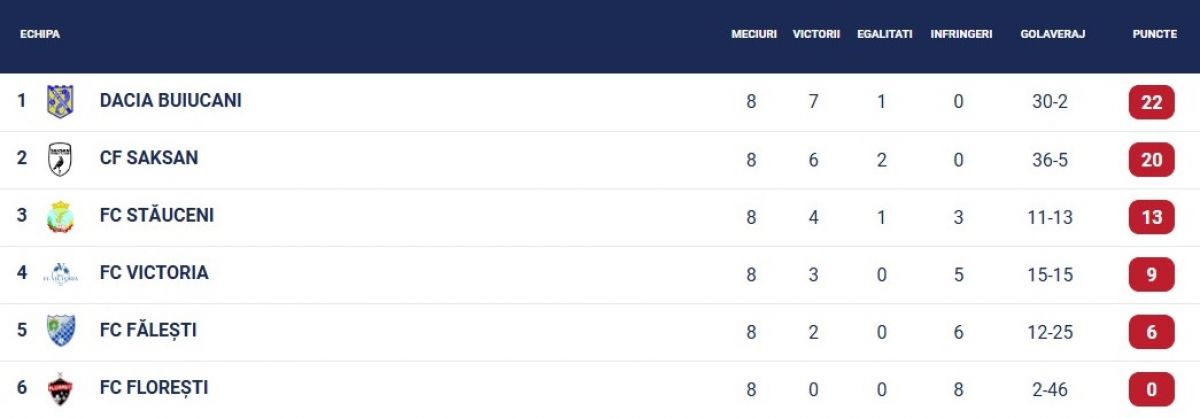Open the FC Stăuceni club crest
The height and width of the screenshot is (418, 1200).
click(x=60, y=216)
